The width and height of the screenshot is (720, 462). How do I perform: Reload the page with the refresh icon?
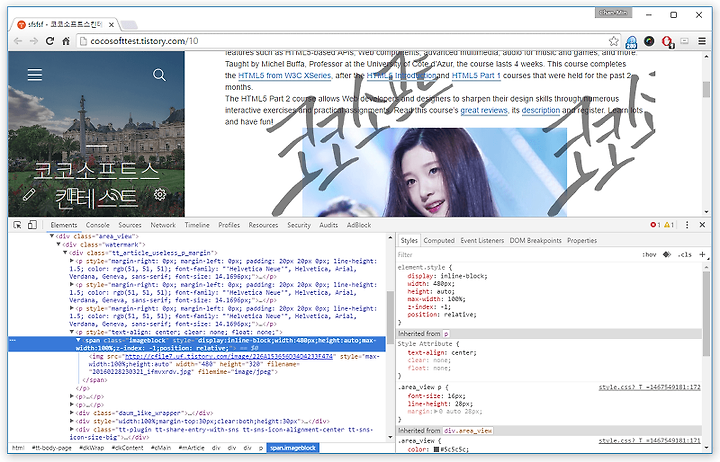pyautogui.click(x=50, y=41)
